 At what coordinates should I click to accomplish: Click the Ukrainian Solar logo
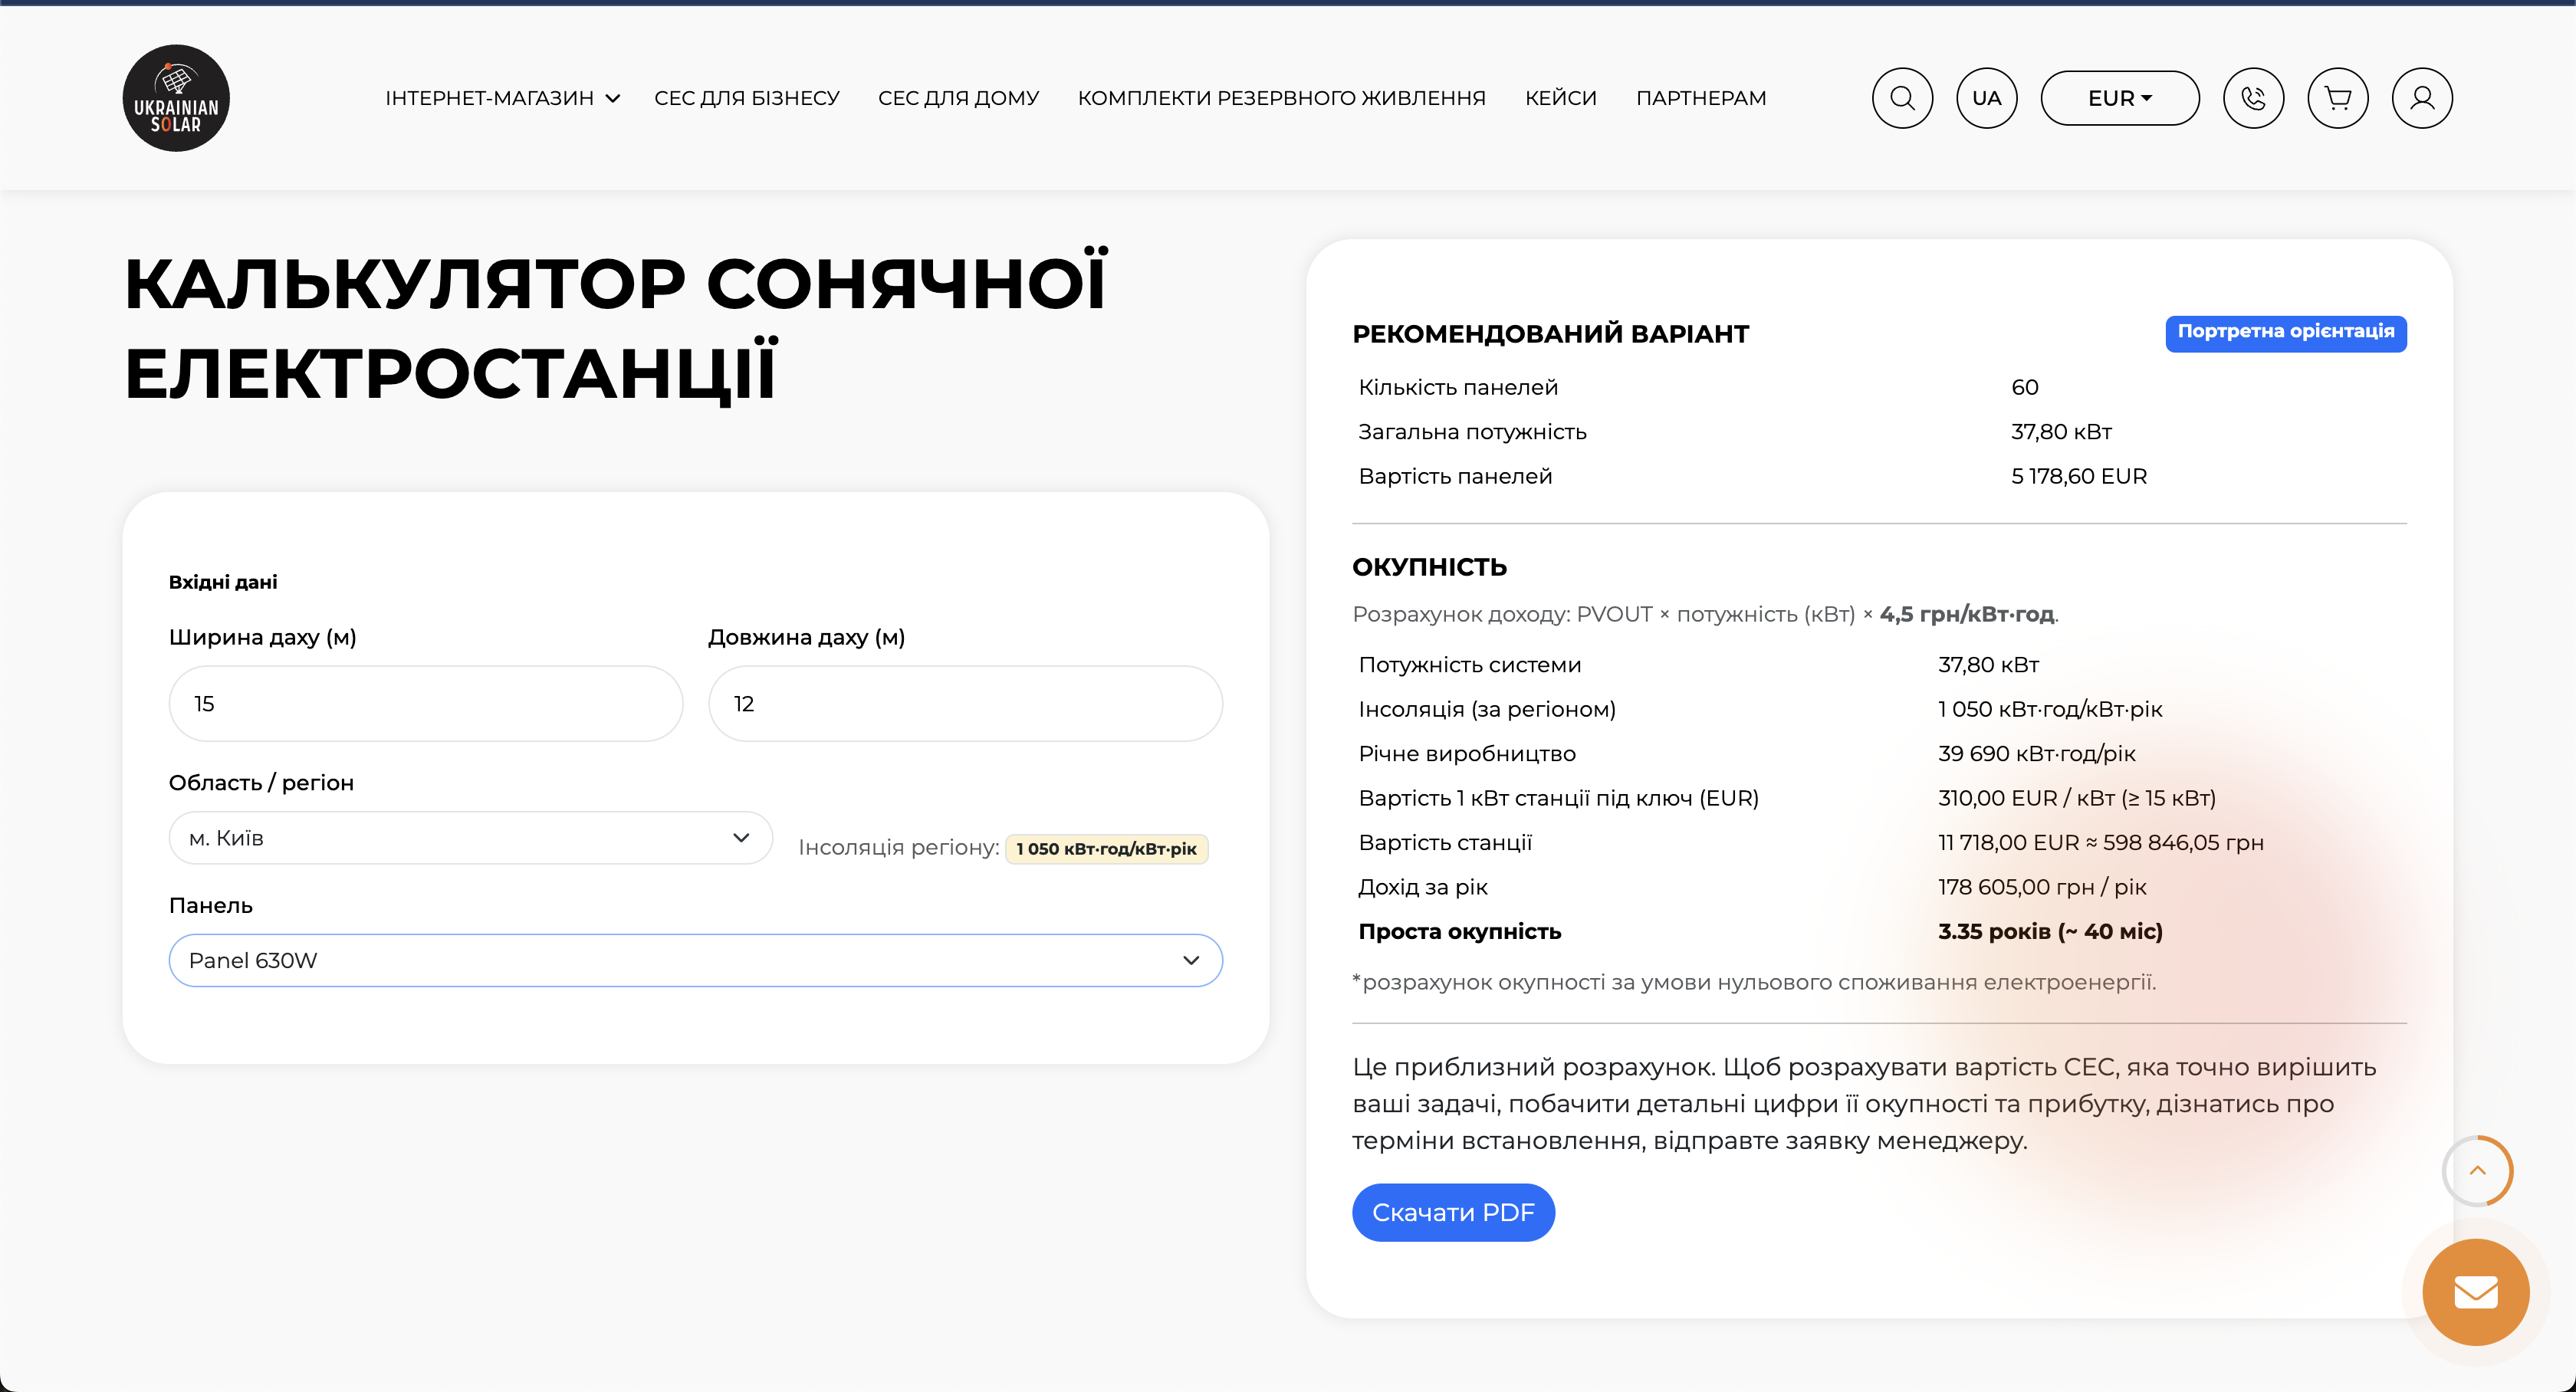[176, 98]
